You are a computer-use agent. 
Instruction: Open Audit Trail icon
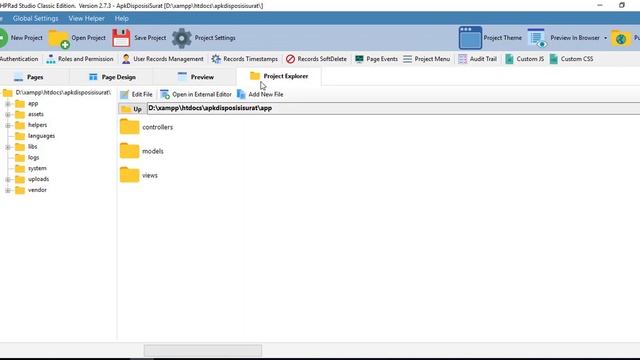point(462,59)
